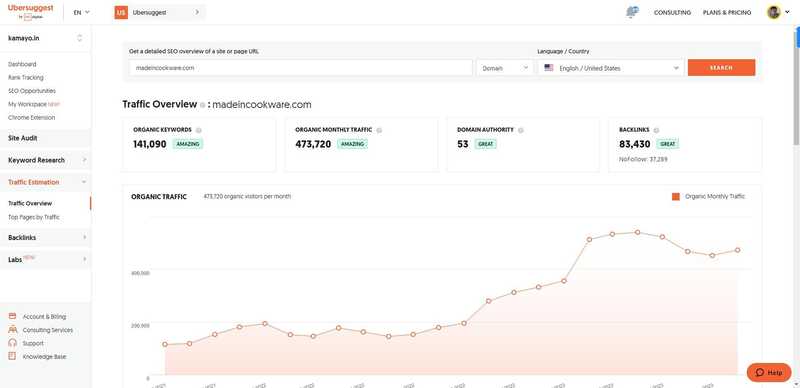Viewport: 800px width, 388px height.
Task: Toggle the Organic Monthly Traffic legend swatch
Action: [x=676, y=197]
